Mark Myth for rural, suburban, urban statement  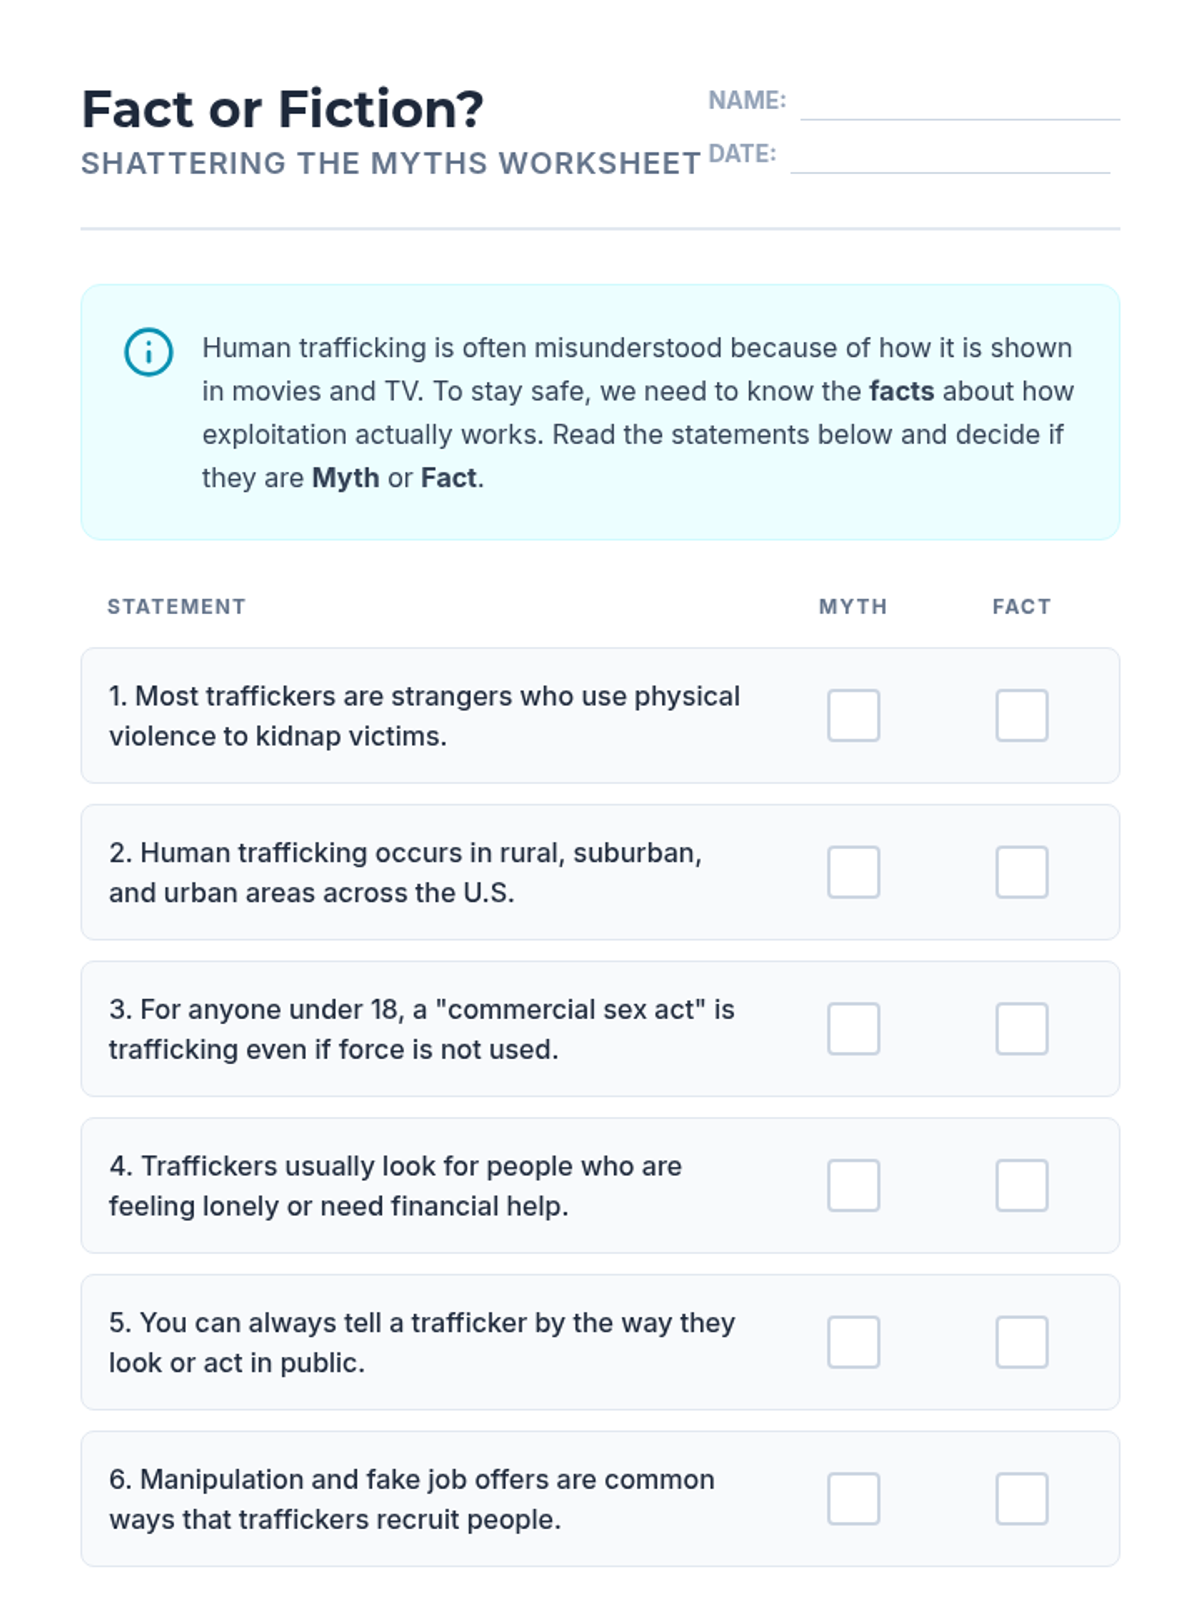click(x=853, y=872)
